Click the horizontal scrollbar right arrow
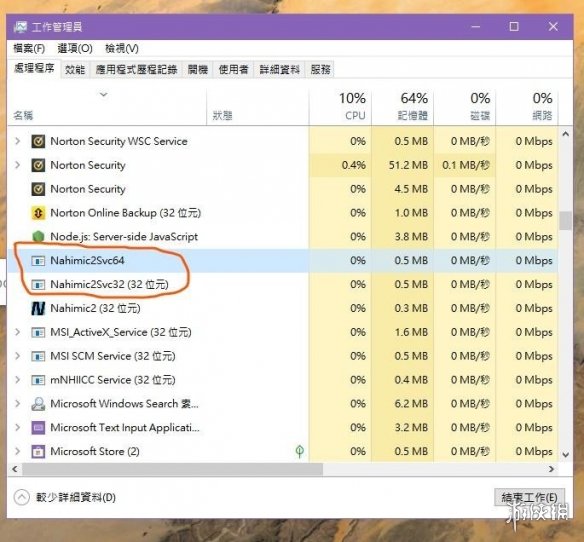This screenshot has width=584, height=542. pos(552,469)
